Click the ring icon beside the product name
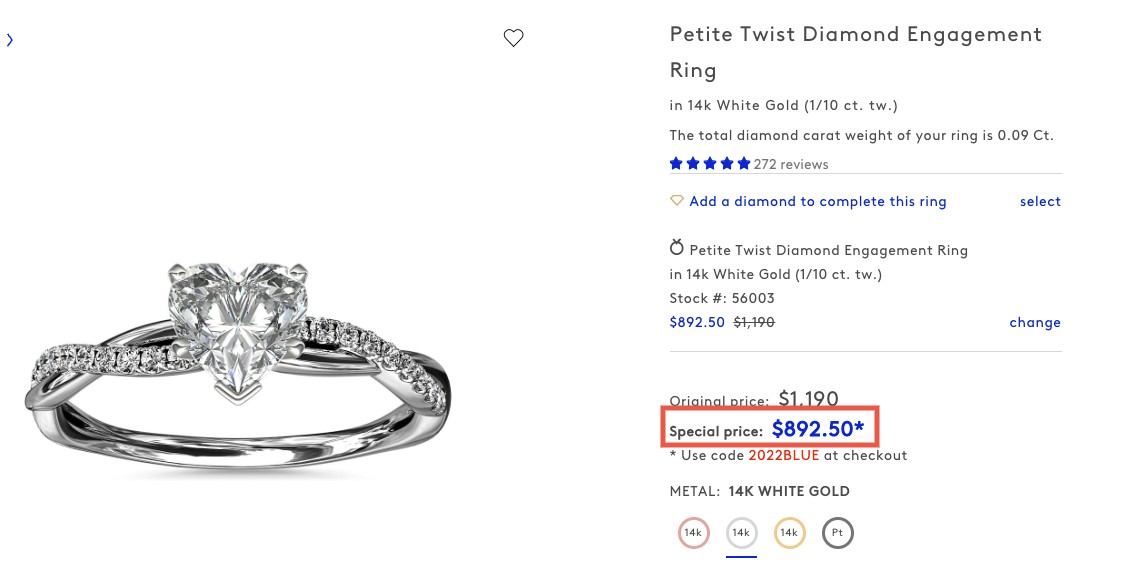The height and width of the screenshot is (576, 1123). click(x=676, y=247)
